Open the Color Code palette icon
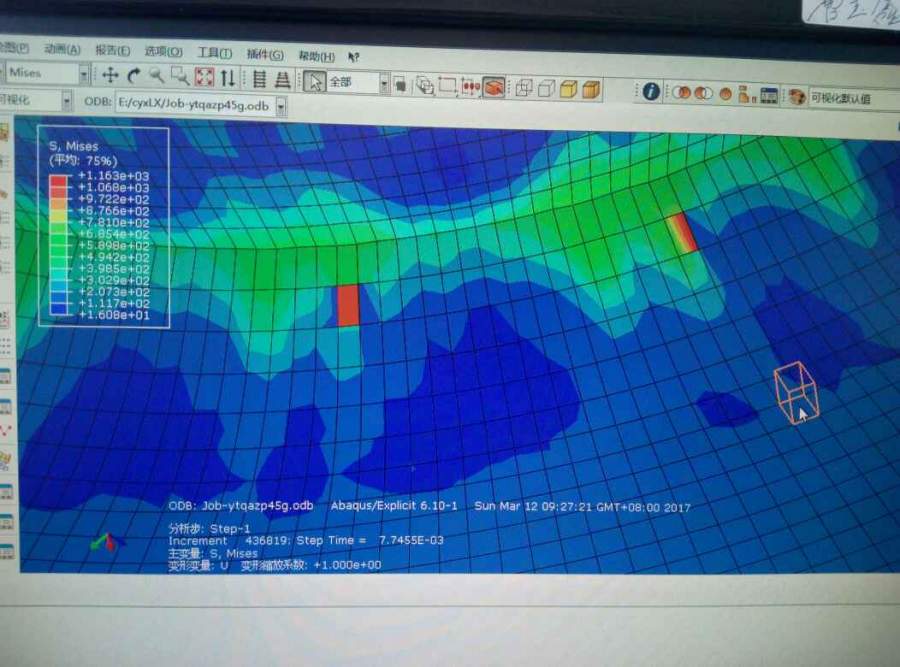900x667 pixels. coord(797,96)
